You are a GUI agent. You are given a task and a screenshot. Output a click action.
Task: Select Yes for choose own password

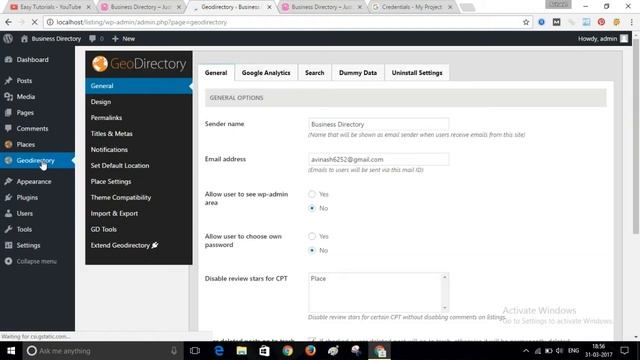pyautogui.click(x=312, y=236)
